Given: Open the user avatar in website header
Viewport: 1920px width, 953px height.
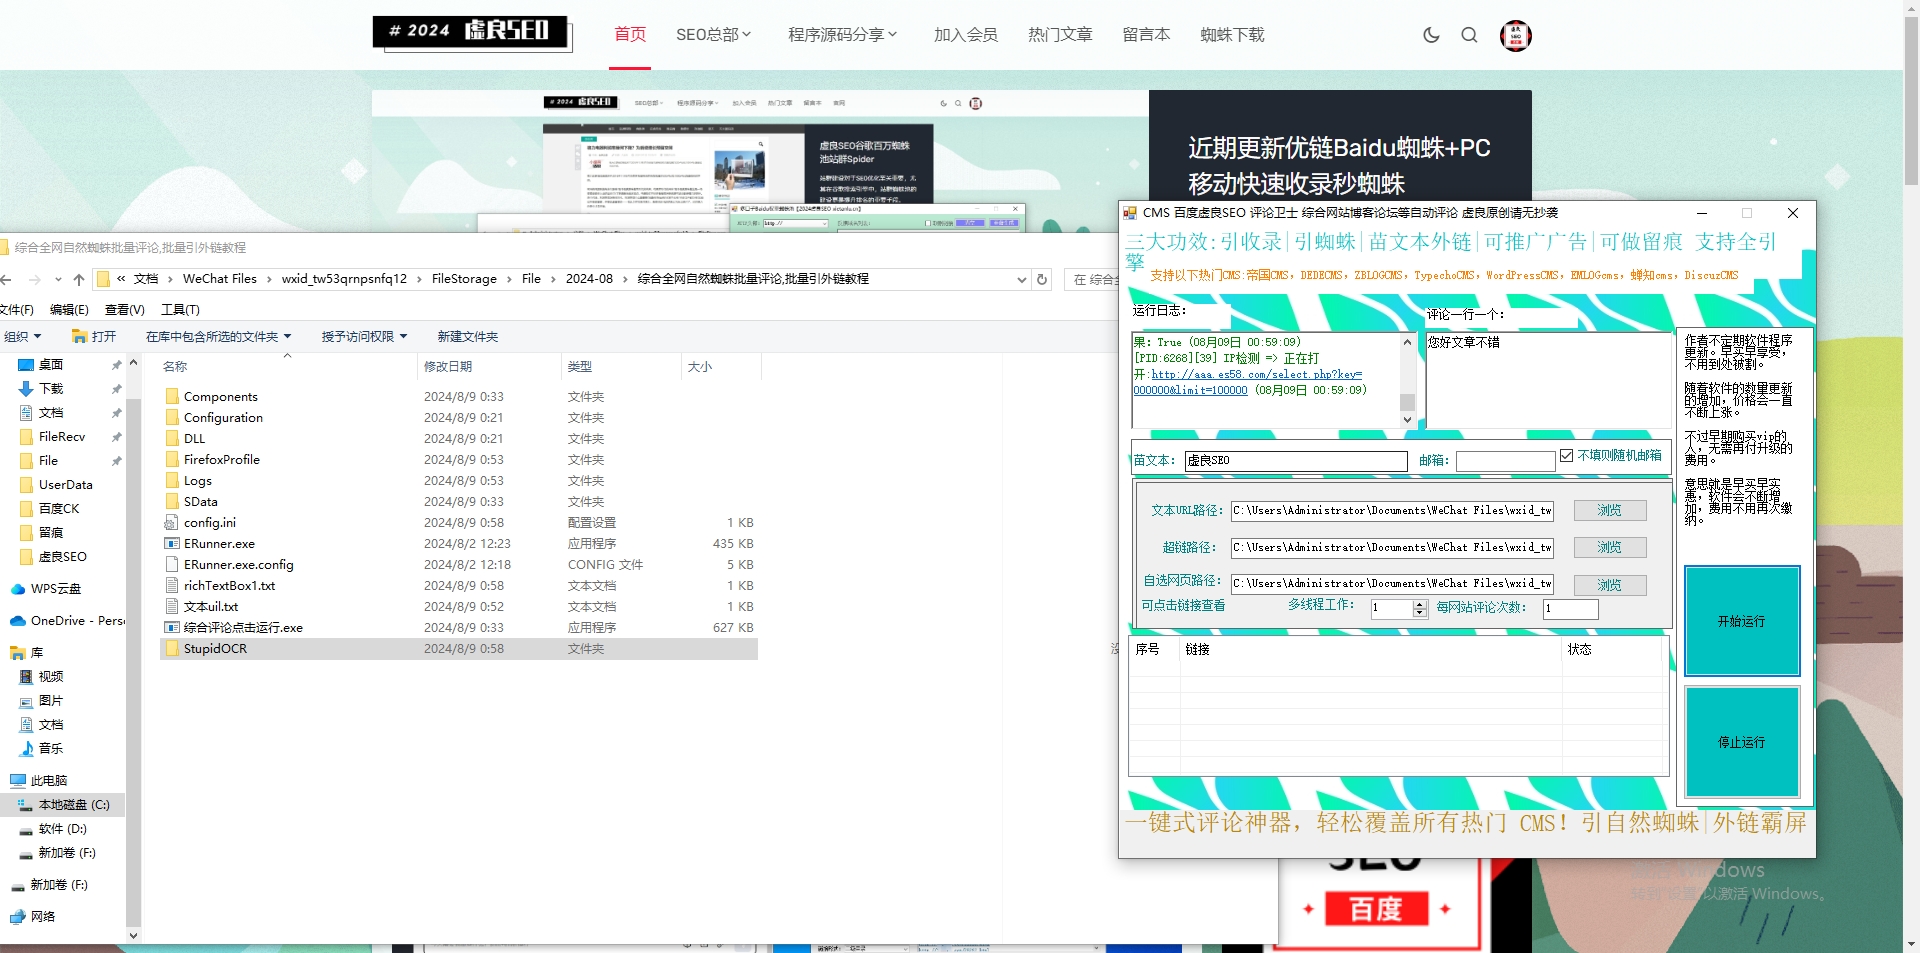Looking at the screenshot, I should pyautogui.click(x=1515, y=35).
